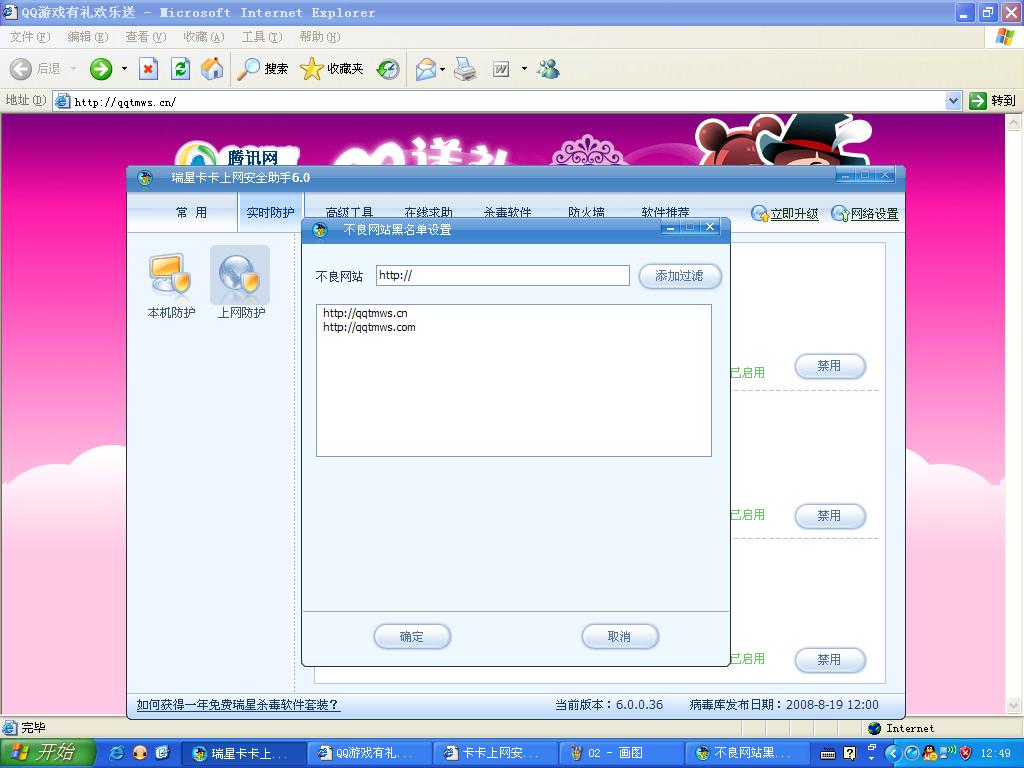Screen dimensions: 1024x768
Task: Click the 添加过滤 button
Action: point(680,276)
